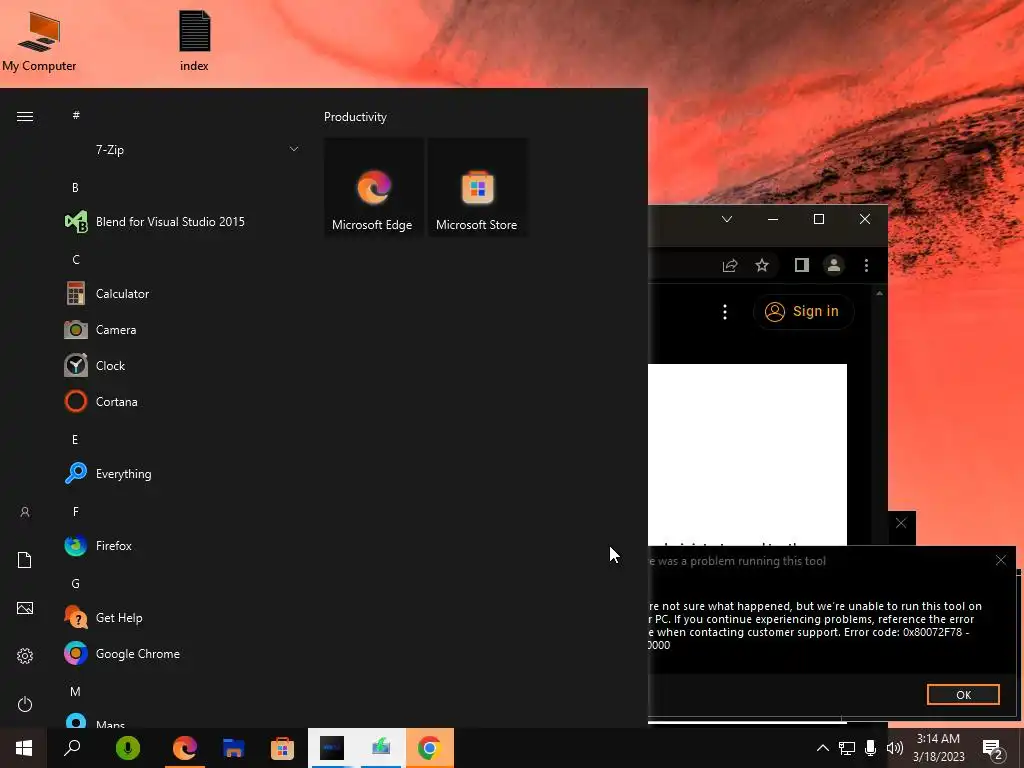Screen dimensions: 1024x768
Task: Click OK in the error dialog
Action: [x=963, y=695]
